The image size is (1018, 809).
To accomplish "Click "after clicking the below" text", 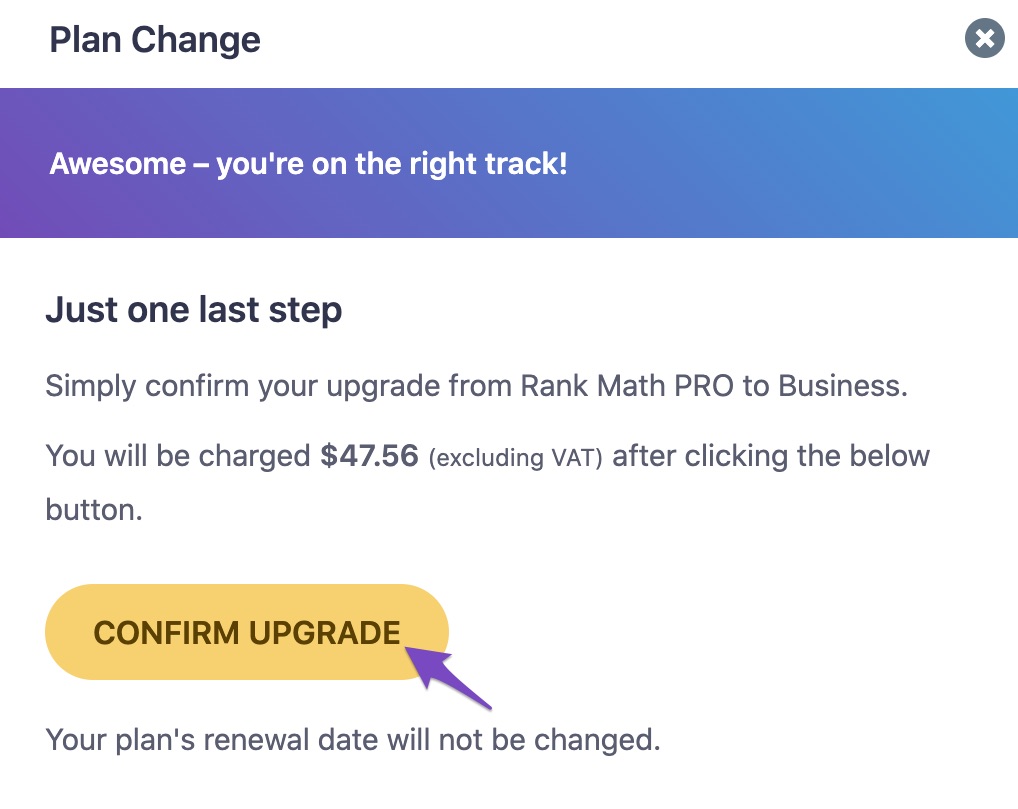I will 771,457.
